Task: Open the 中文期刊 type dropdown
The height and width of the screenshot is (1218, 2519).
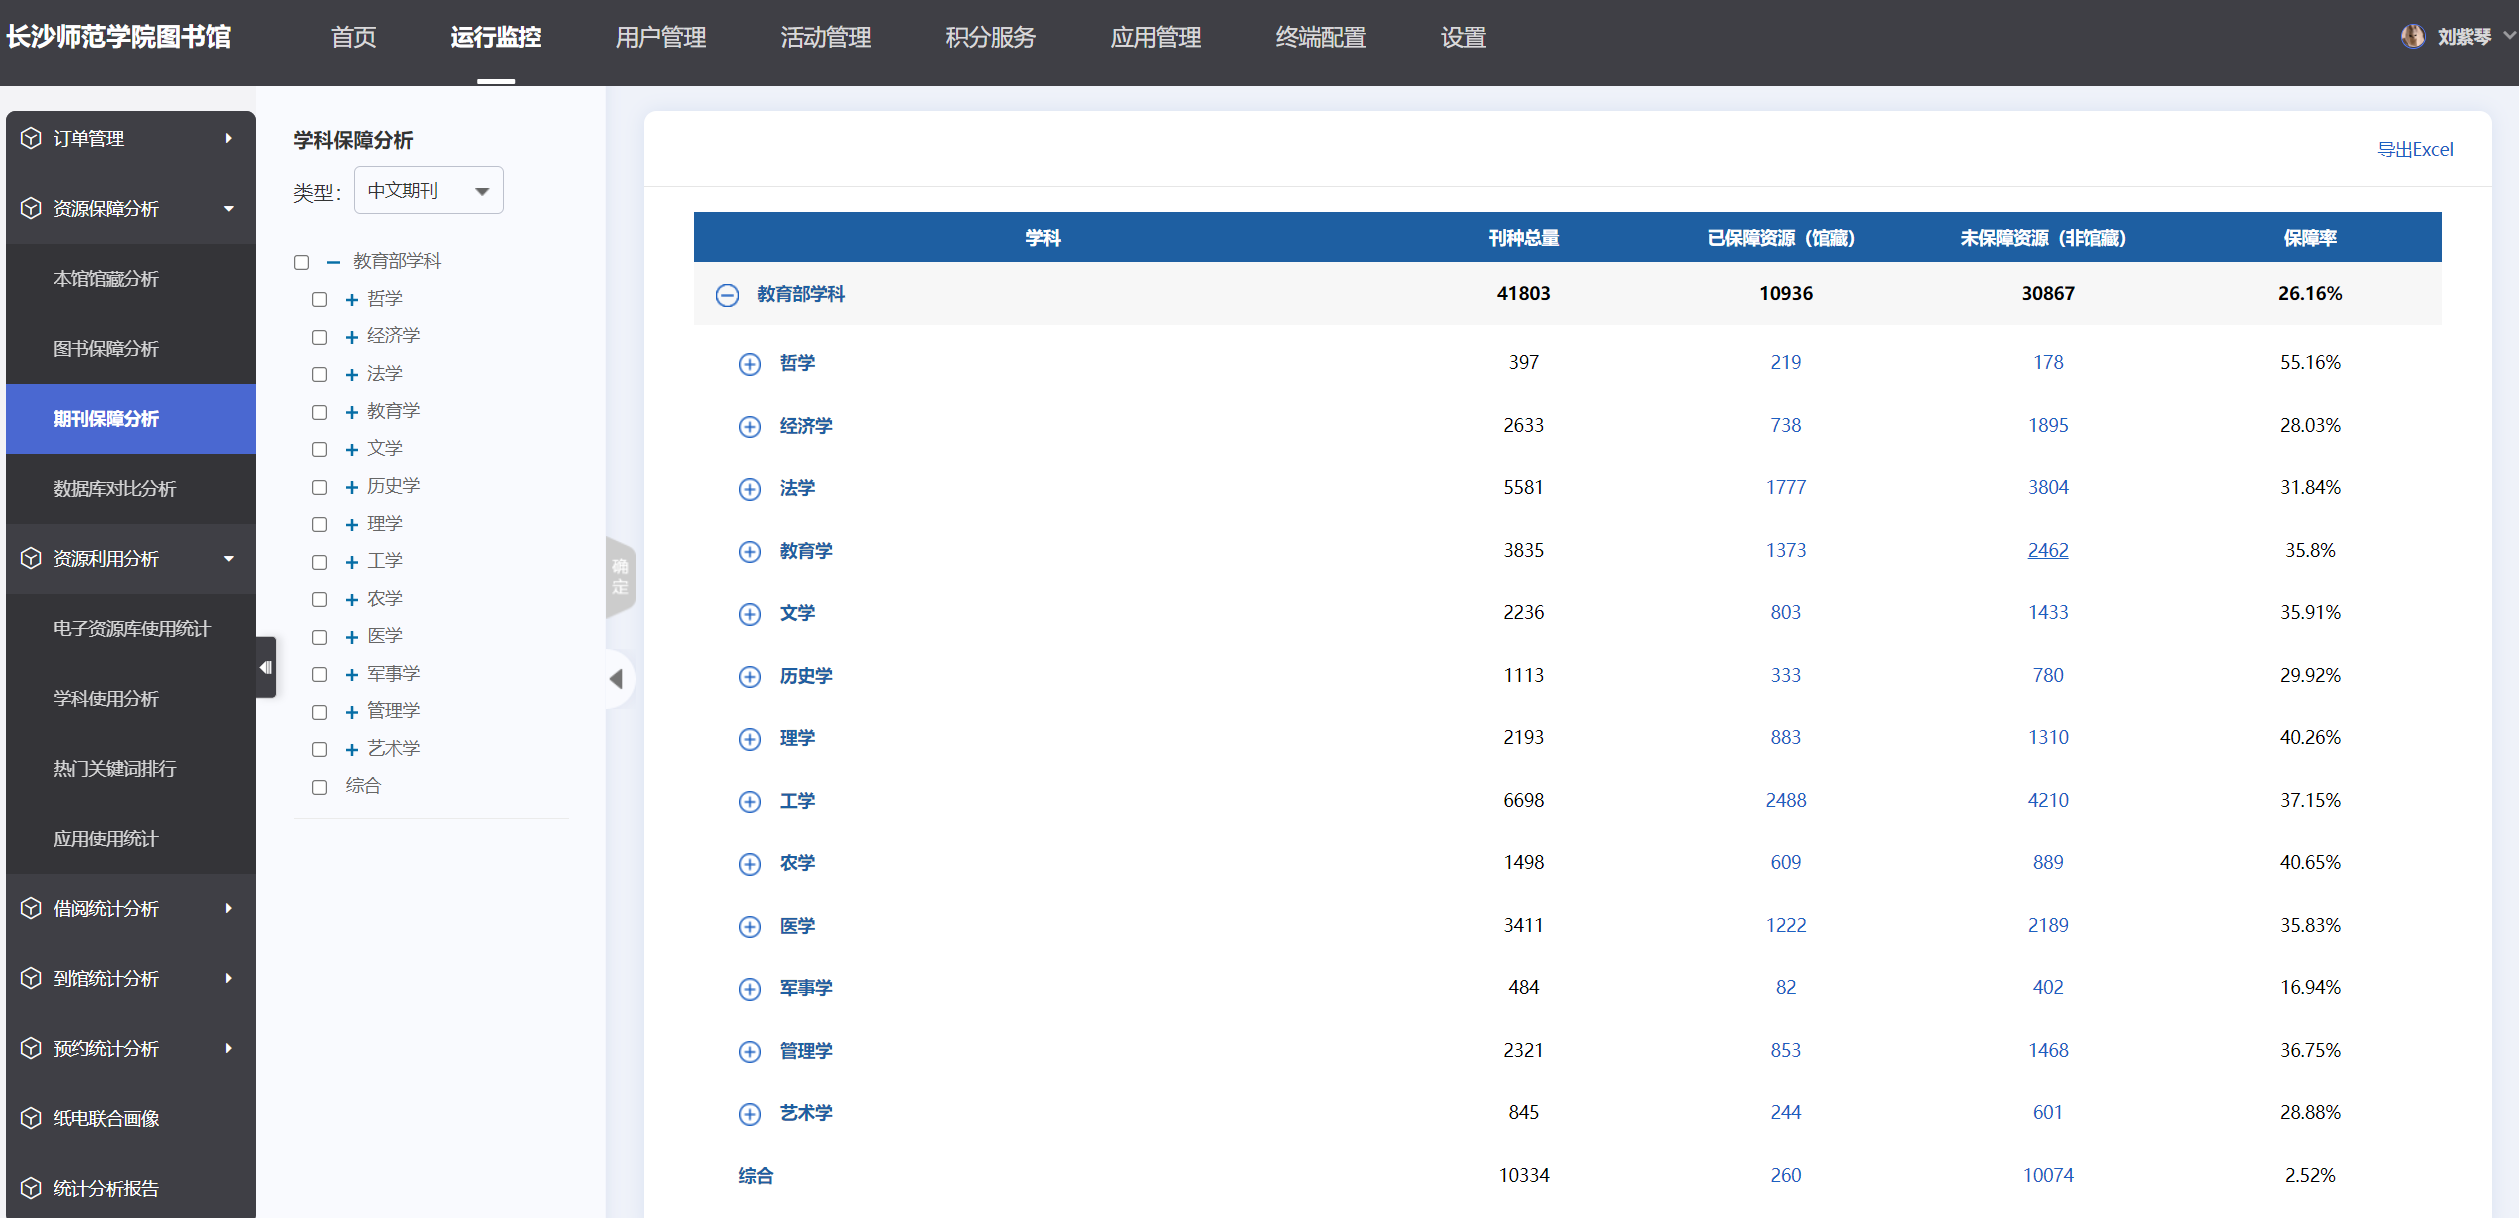Action: pos(428,190)
